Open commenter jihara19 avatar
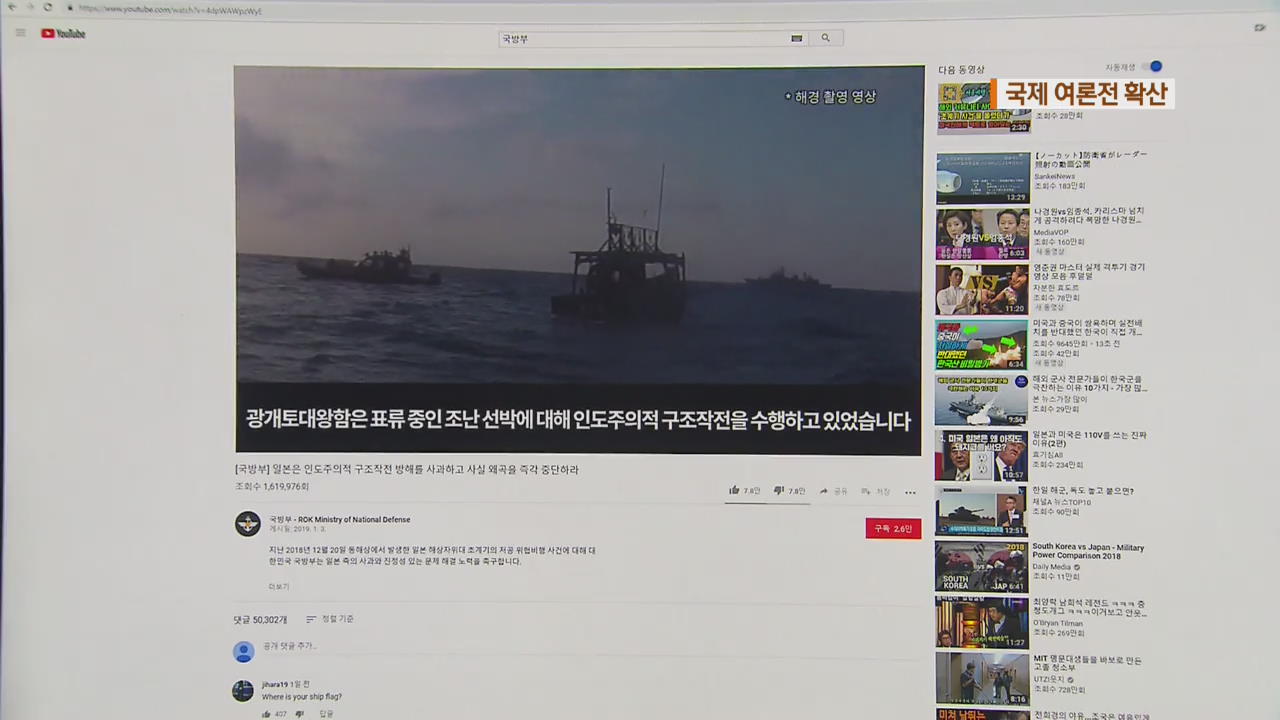 243,691
